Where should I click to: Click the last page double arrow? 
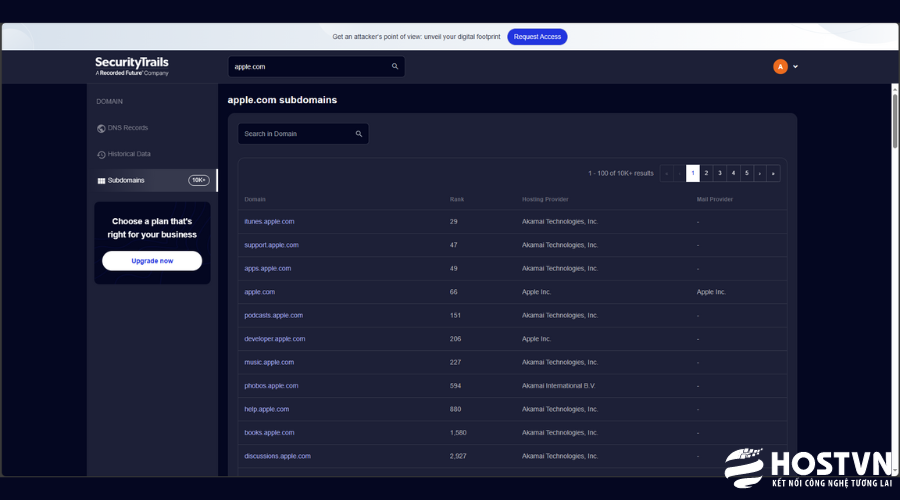[773, 173]
